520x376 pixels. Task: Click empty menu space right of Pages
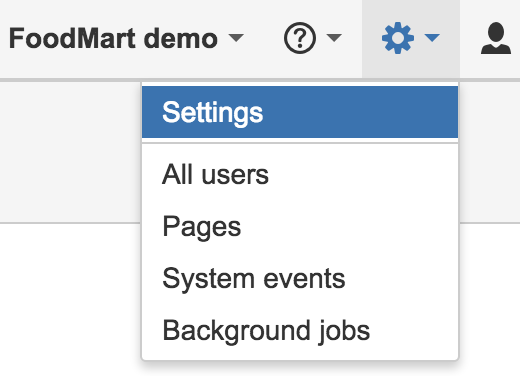[x=349, y=226]
